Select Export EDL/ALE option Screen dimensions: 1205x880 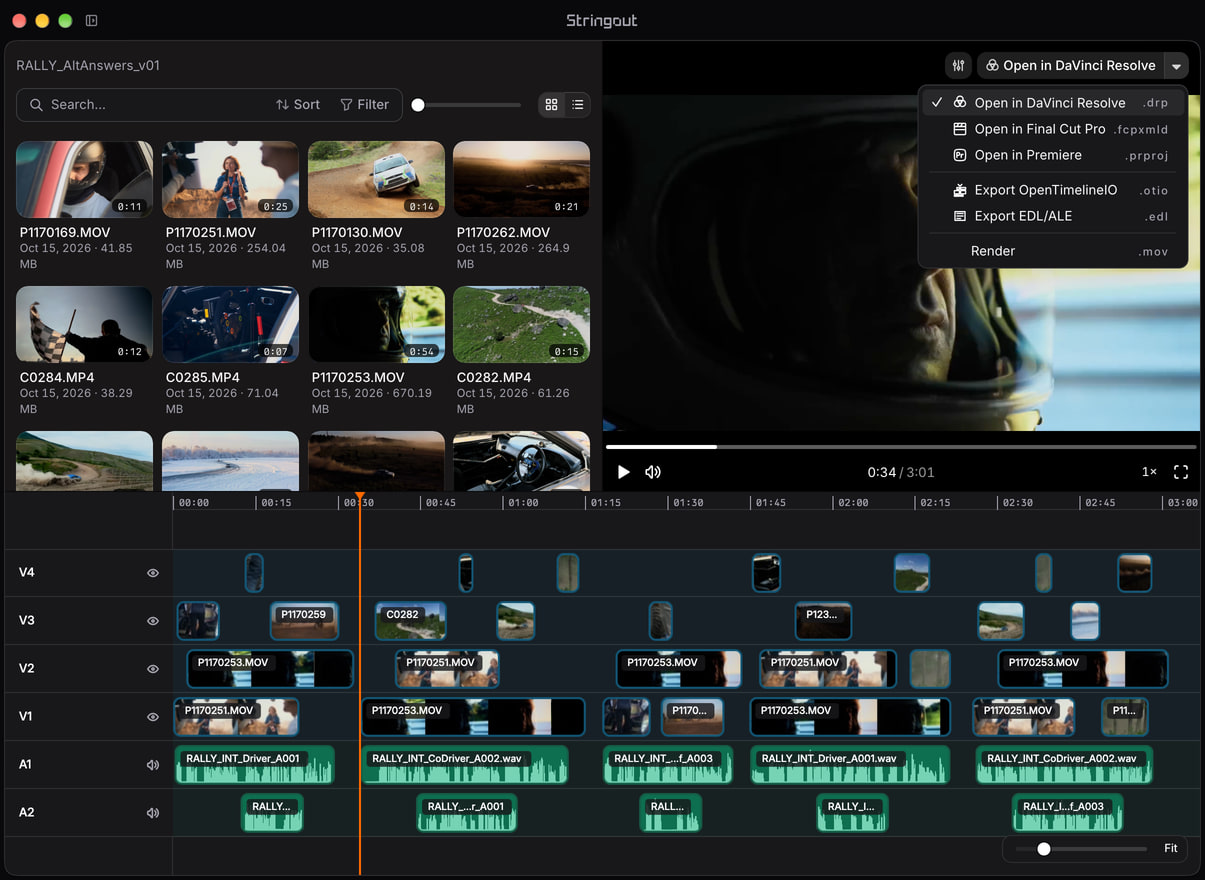pos(1052,216)
